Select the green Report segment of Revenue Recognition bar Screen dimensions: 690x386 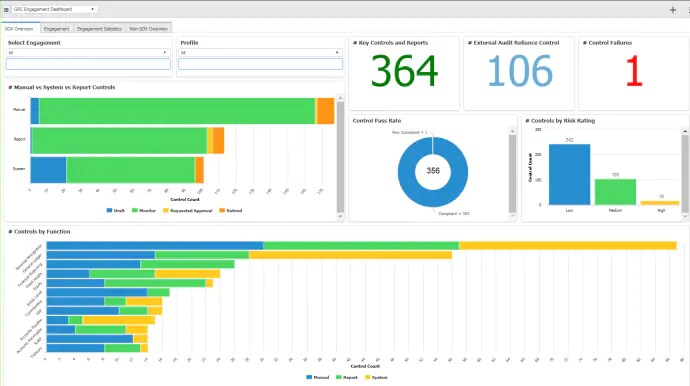pos(361,246)
